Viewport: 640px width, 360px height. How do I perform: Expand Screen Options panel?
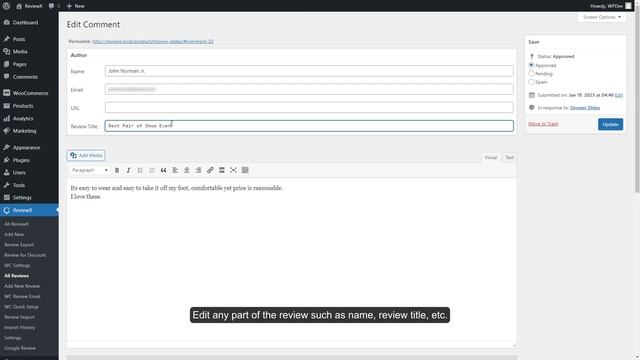(x=602, y=17)
